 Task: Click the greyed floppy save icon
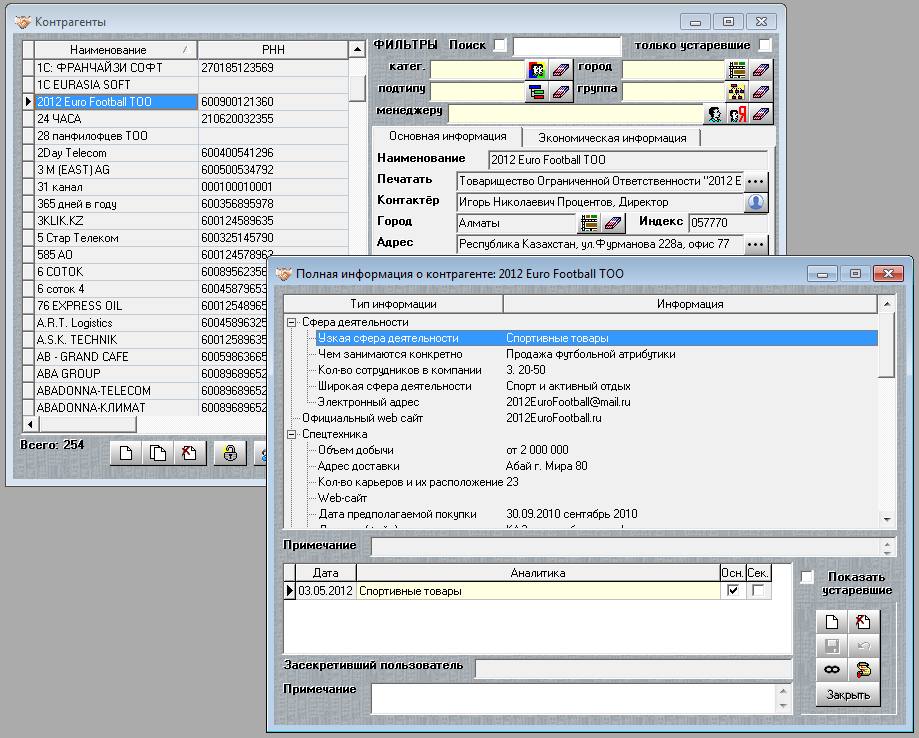(x=832, y=646)
